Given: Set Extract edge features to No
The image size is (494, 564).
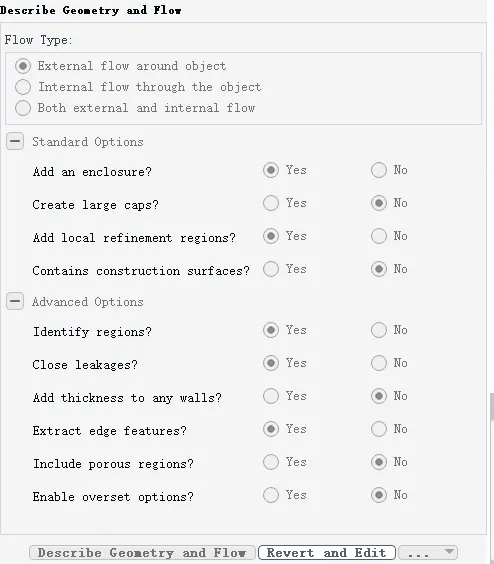Looking at the screenshot, I should pyautogui.click(x=379, y=429).
